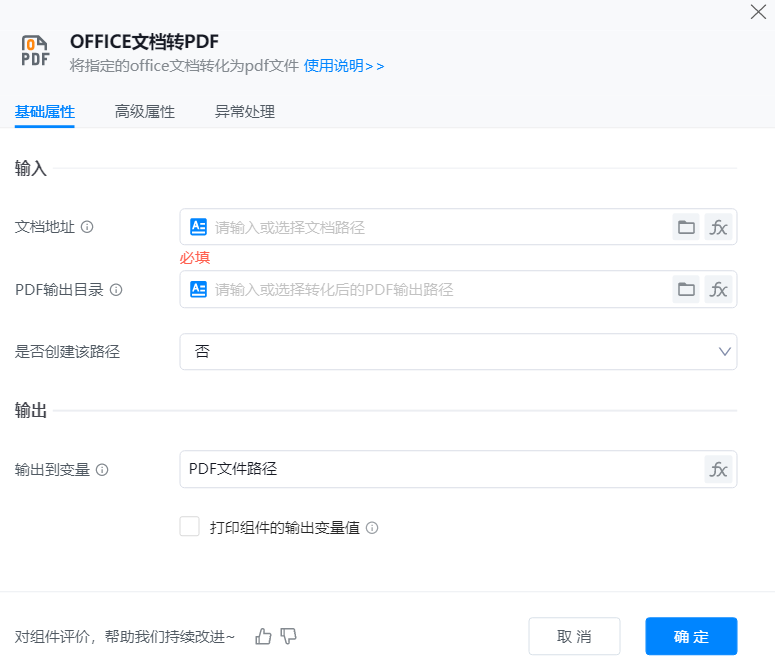Screen dimensions: 775x664
Task: Enable 打印组件的输出变量值 checkbox
Action: point(190,527)
